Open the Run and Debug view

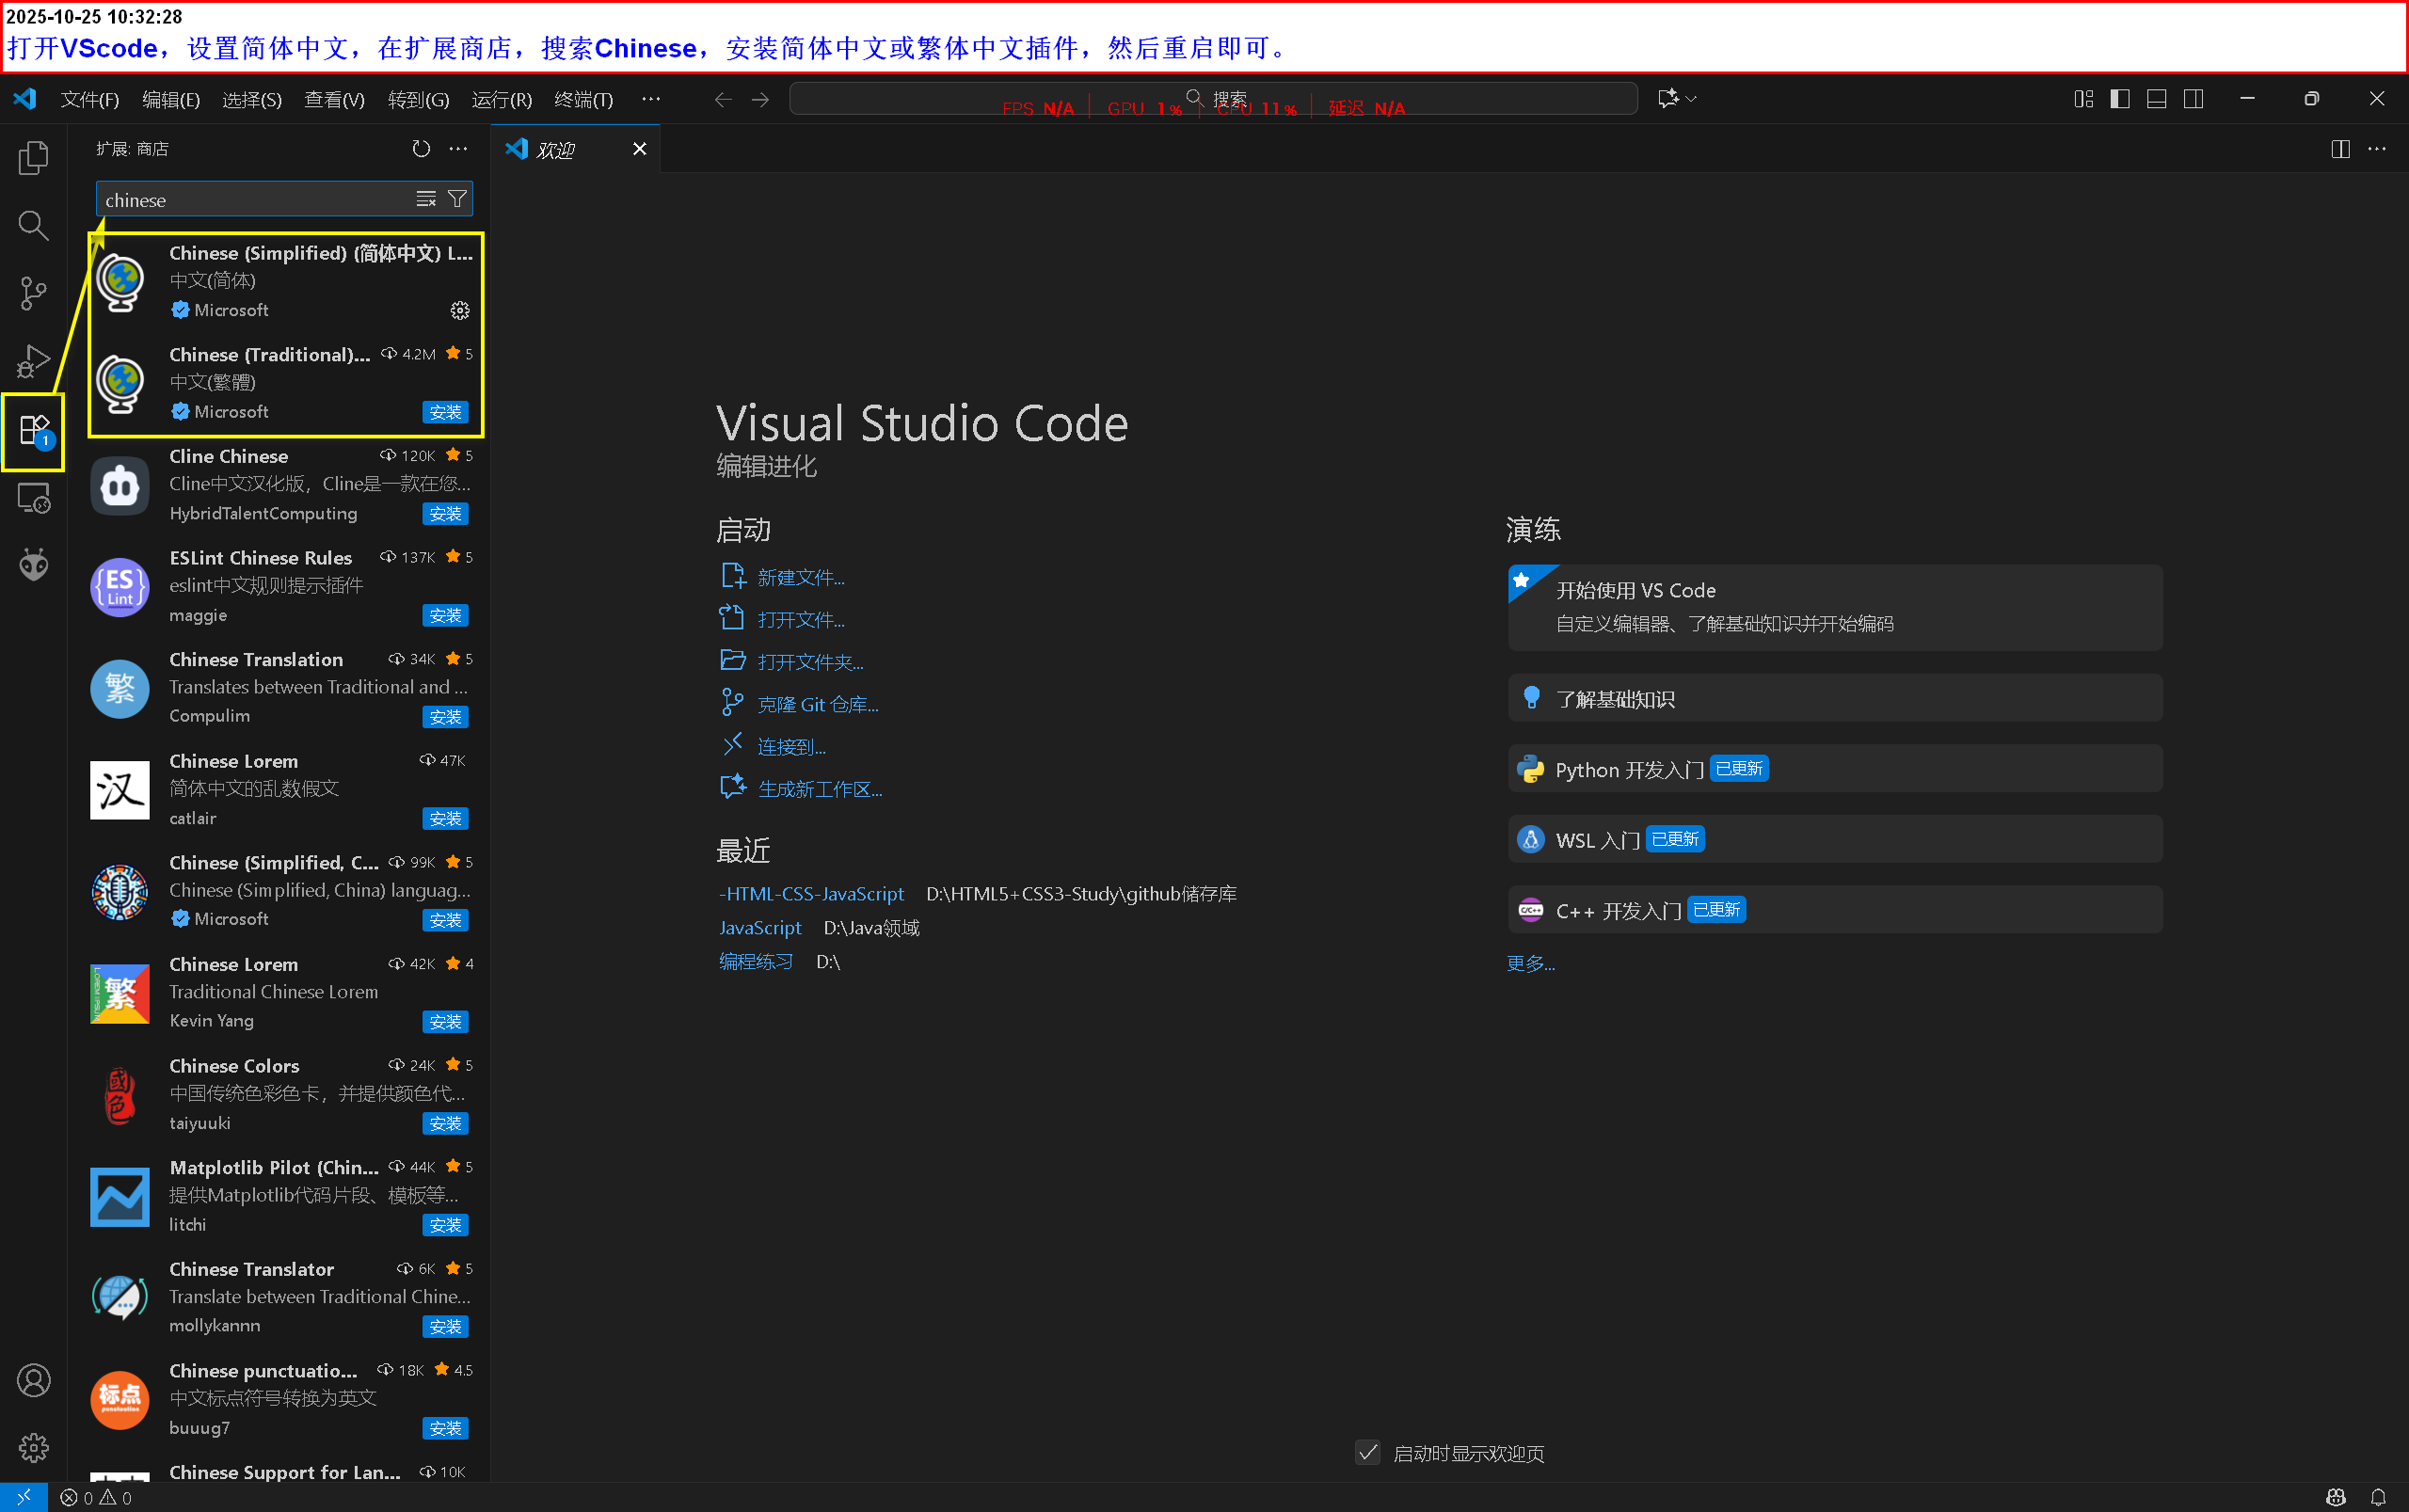point(33,361)
